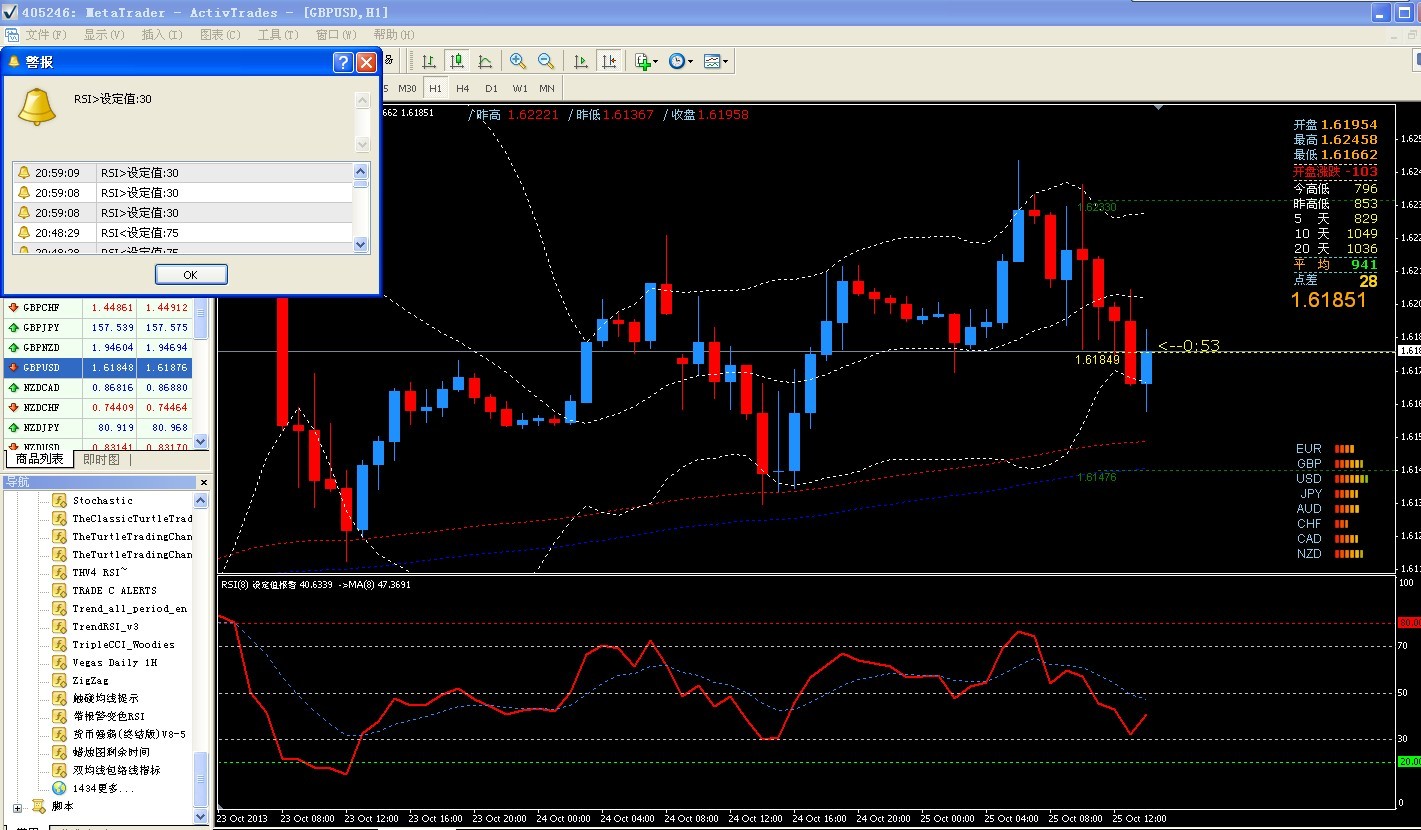The image size is (1421, 830).
Task: Expand the 脚本 scripts tree node
Action: tap(17, 807)
